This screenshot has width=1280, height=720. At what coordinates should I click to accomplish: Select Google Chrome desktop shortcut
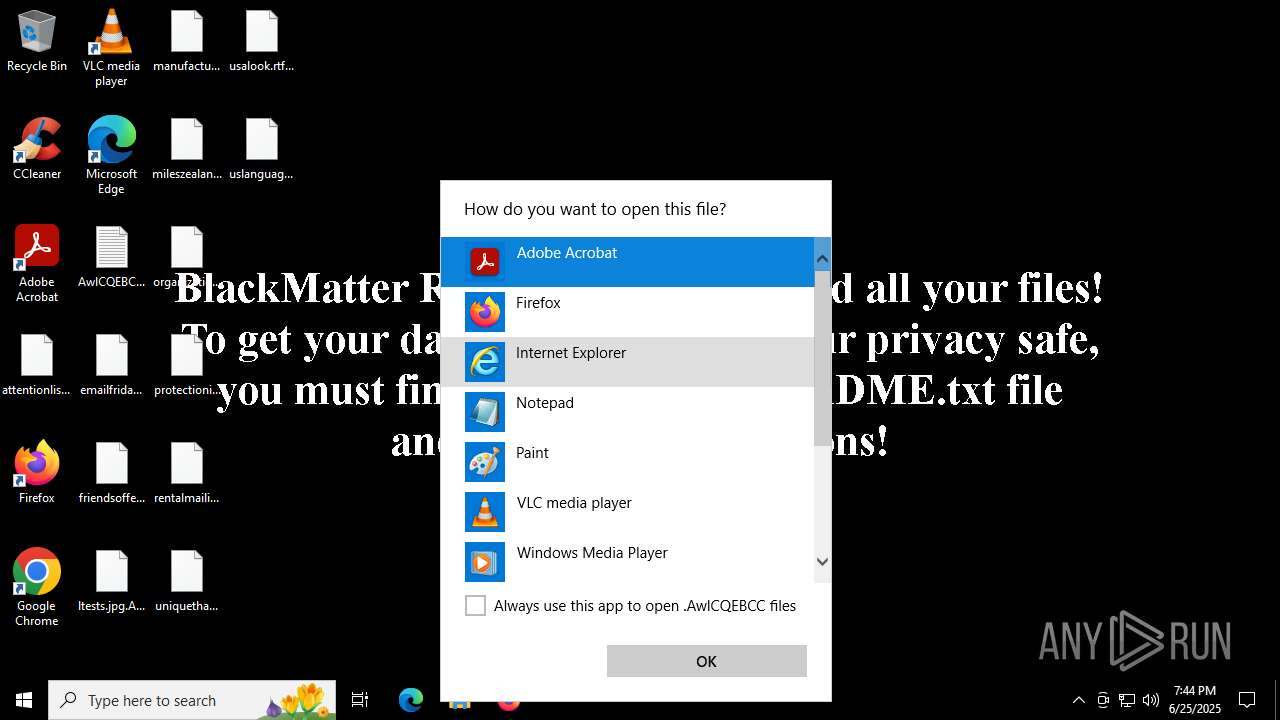(37, 587)
